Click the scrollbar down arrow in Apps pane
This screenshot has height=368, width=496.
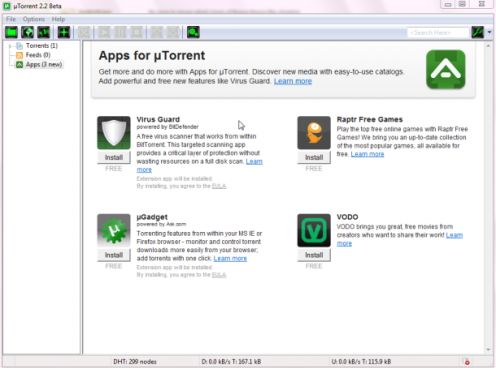tap(488, 350)
